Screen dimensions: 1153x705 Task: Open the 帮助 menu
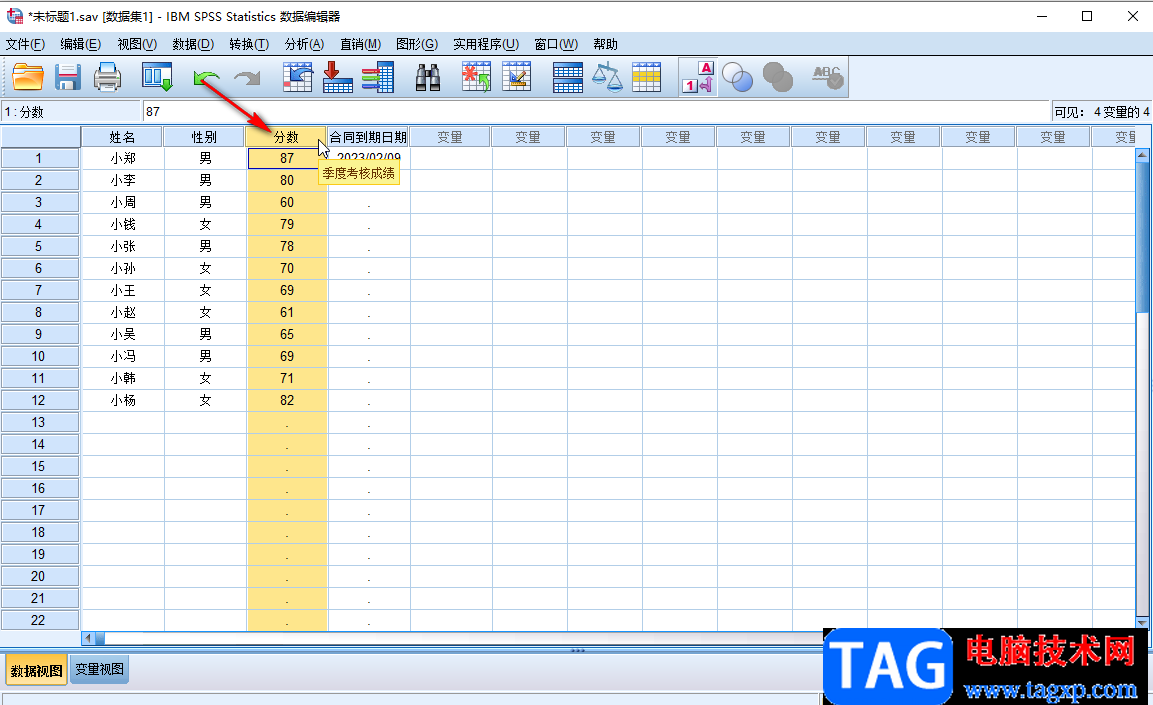[605, 44]
